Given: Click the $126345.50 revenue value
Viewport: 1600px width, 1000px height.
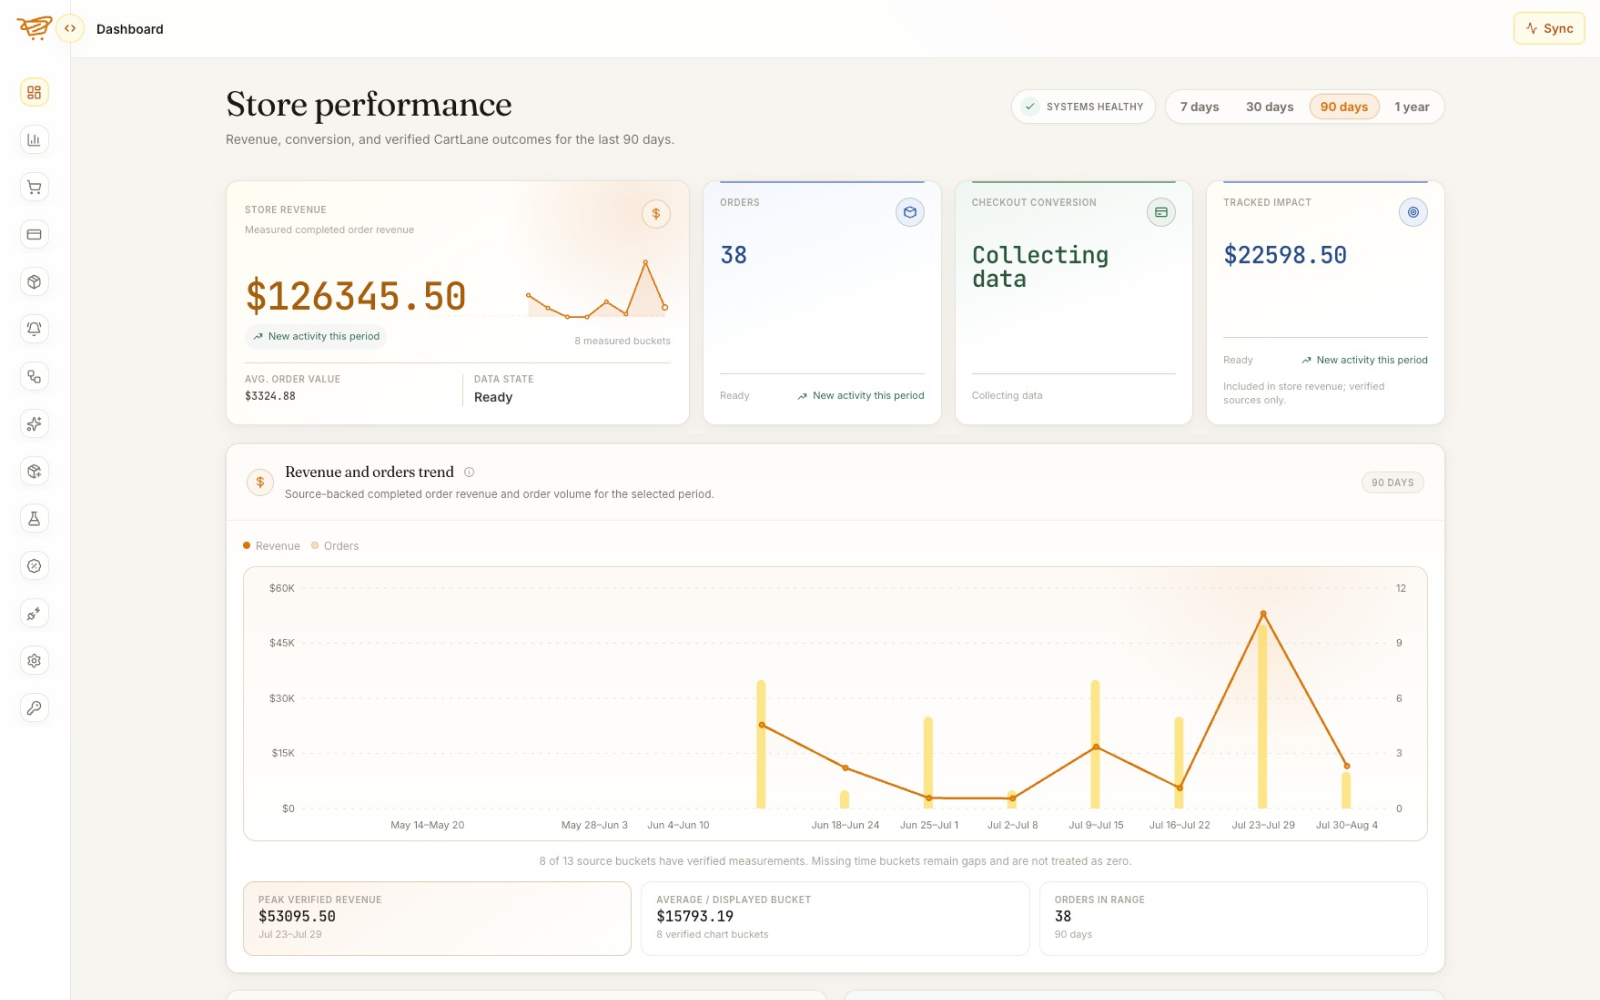Looking at the screenshot, I should 356,296.
